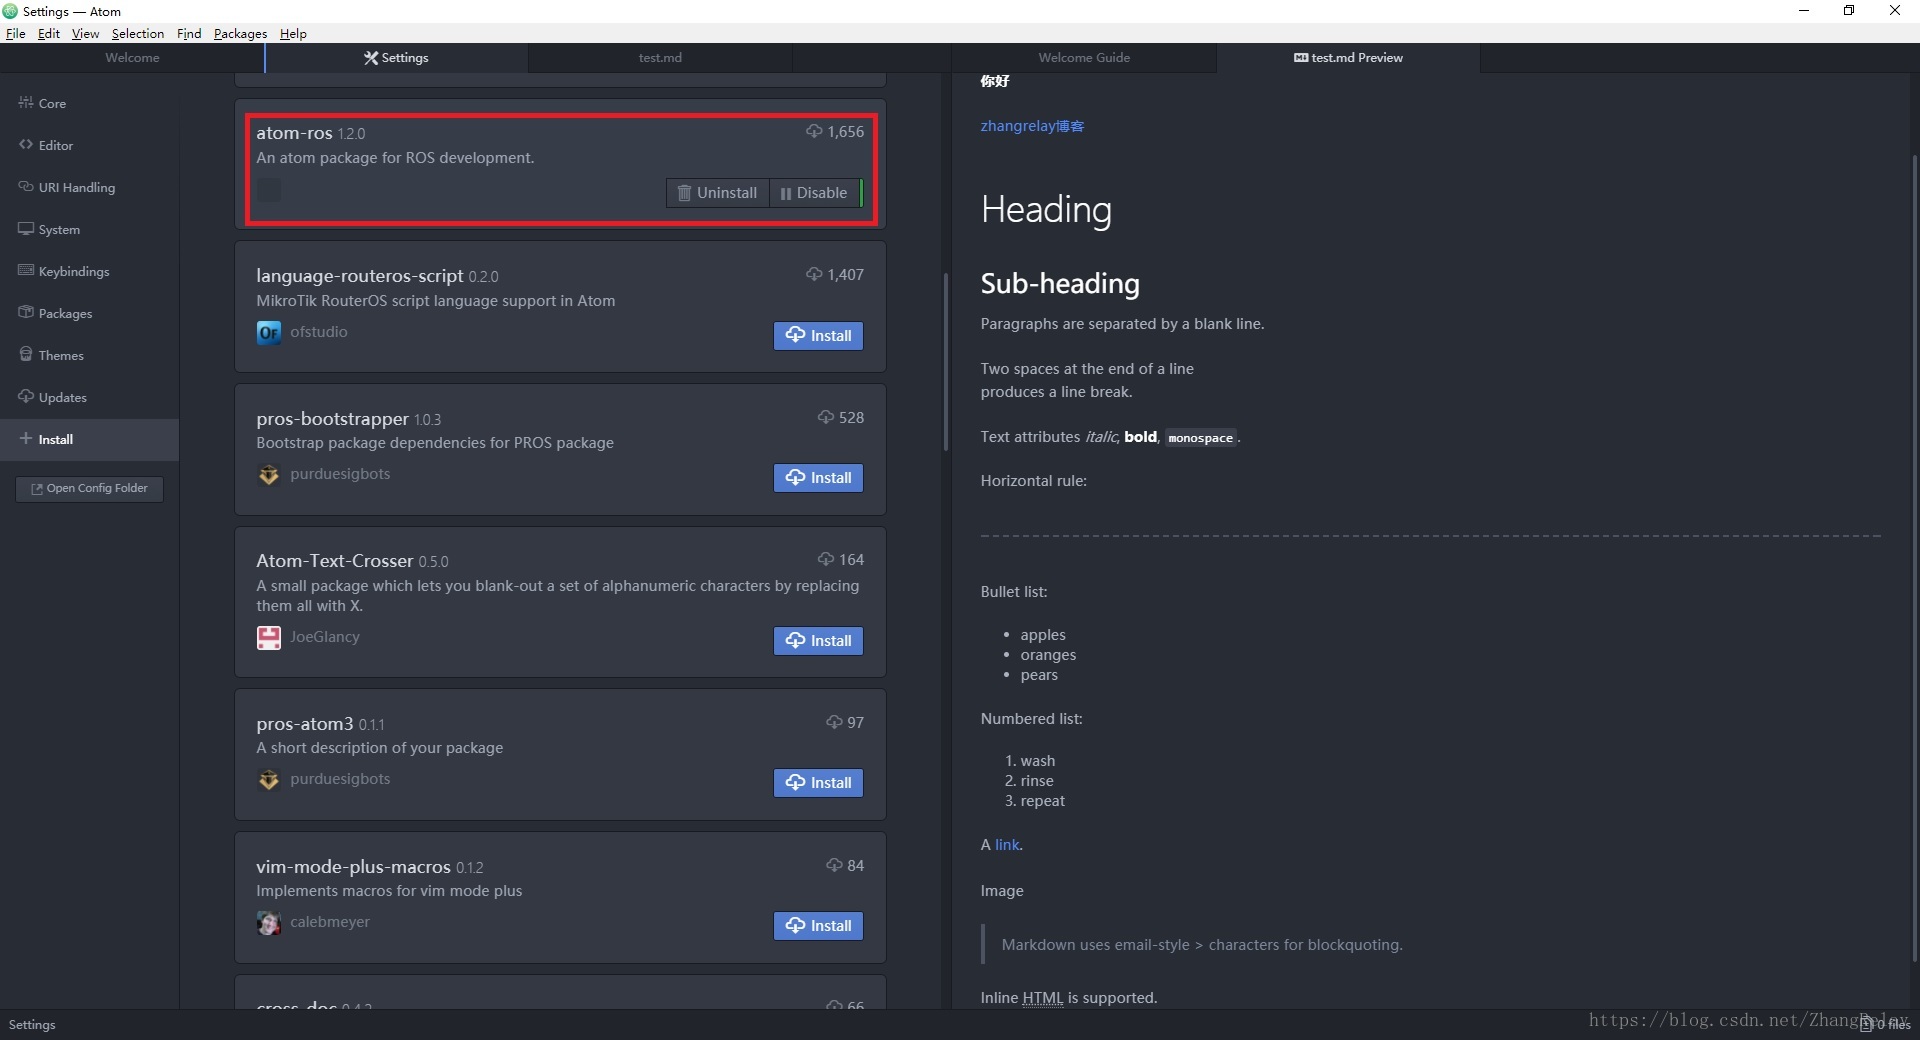The height and width of the screenshot is (1040, 1920).
Task: Click purduesigbots avatar under pros-atom3
Action: (x=269, y=780)
